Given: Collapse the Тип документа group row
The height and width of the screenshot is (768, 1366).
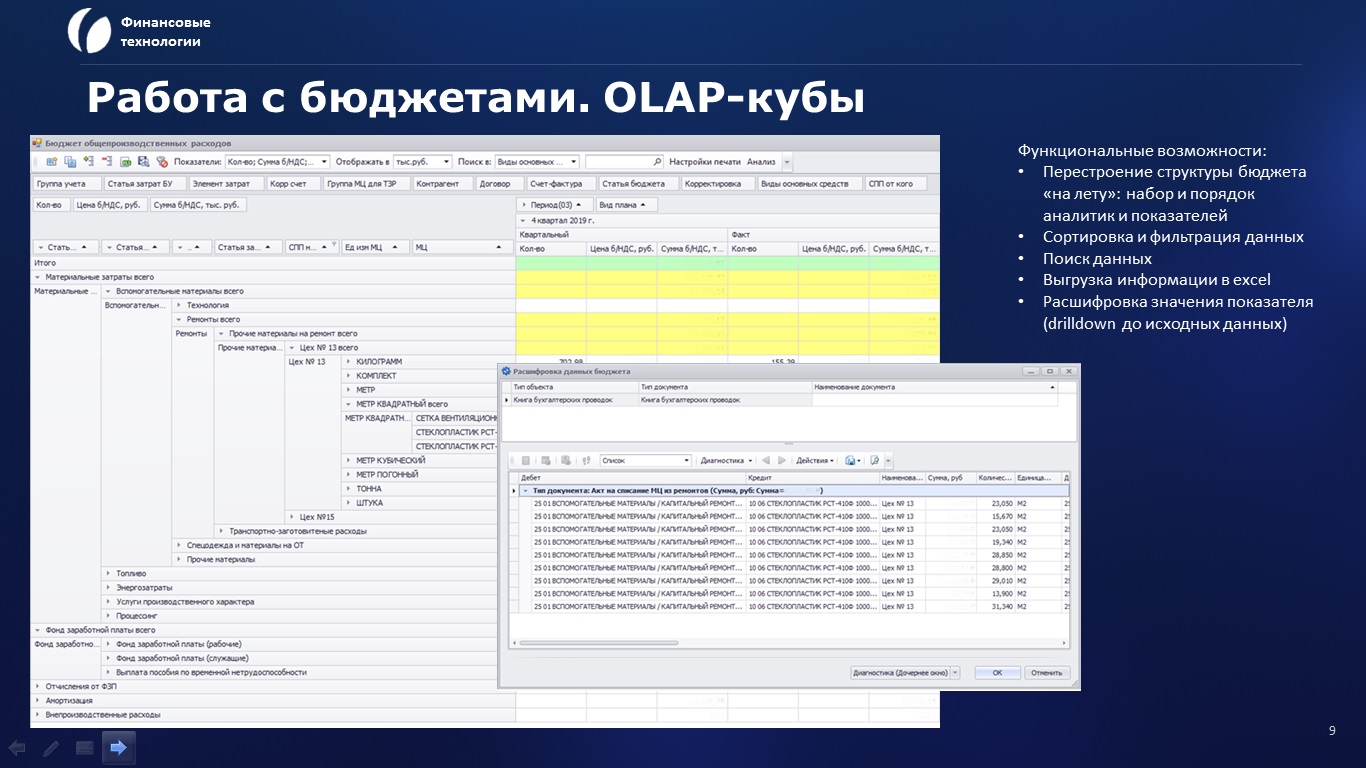Looking at the screenshot, I should (x=525, y=491).
